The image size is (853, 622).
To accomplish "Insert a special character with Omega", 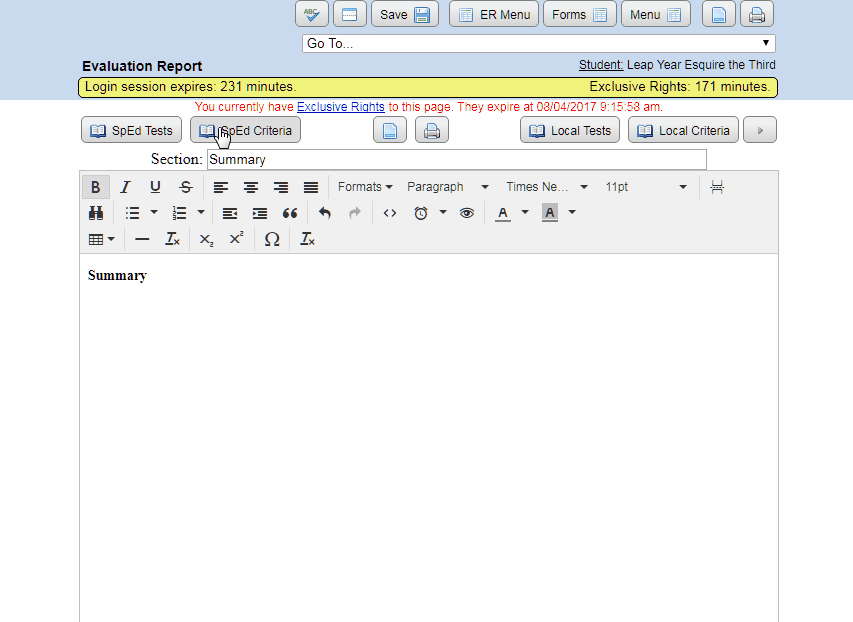I will tap(272, 239).
